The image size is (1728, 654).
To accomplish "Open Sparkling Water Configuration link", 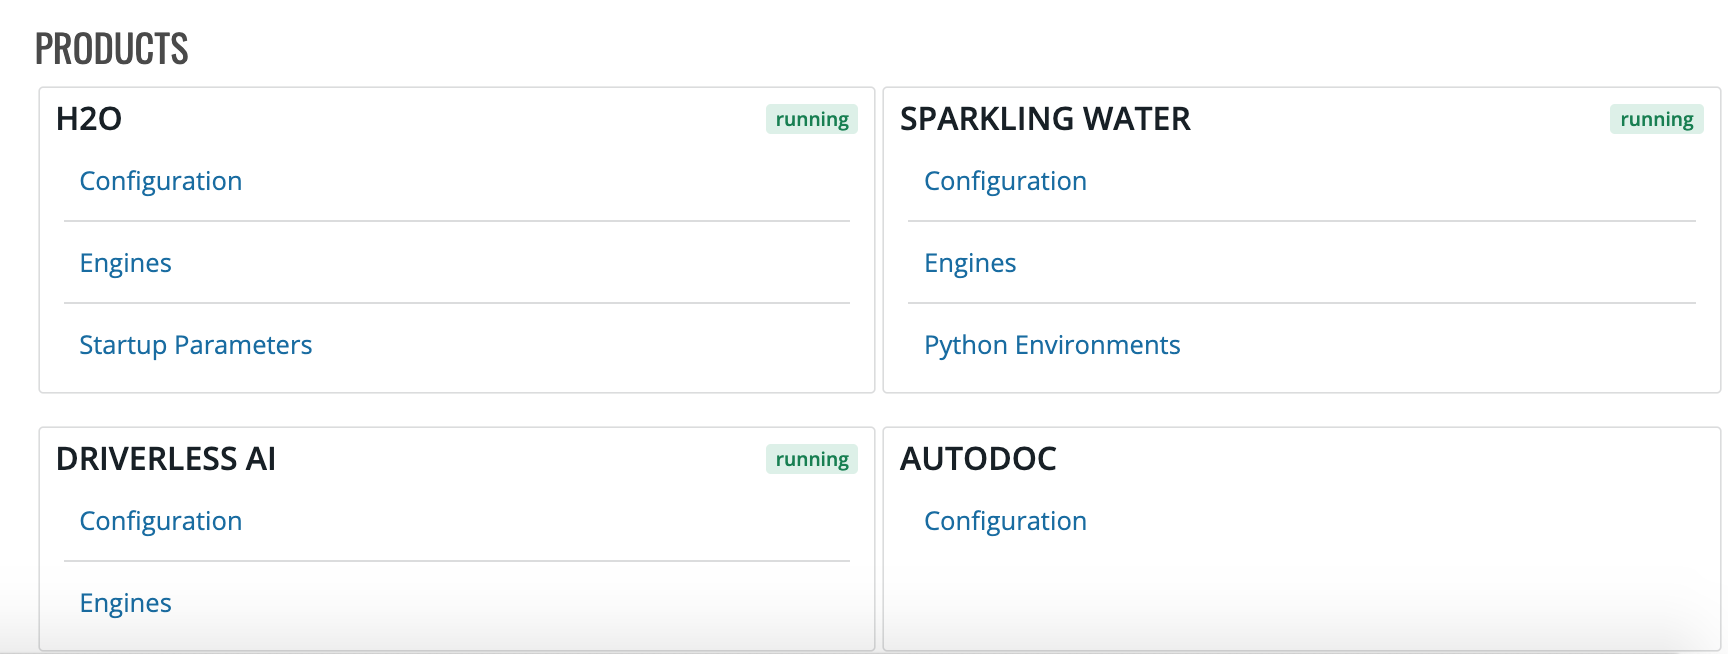I will pyautogui.click(x=1005, y=181).
